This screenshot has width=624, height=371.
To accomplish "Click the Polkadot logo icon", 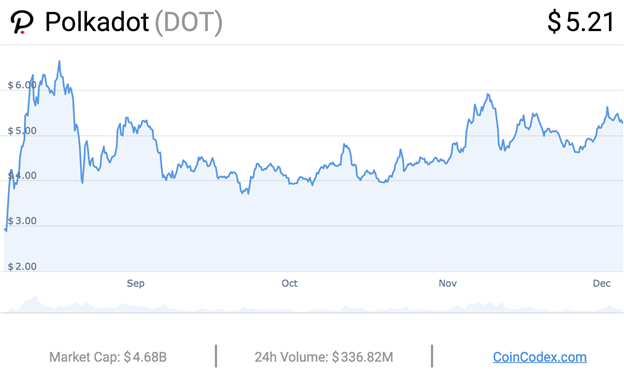I will coord(22,23).
